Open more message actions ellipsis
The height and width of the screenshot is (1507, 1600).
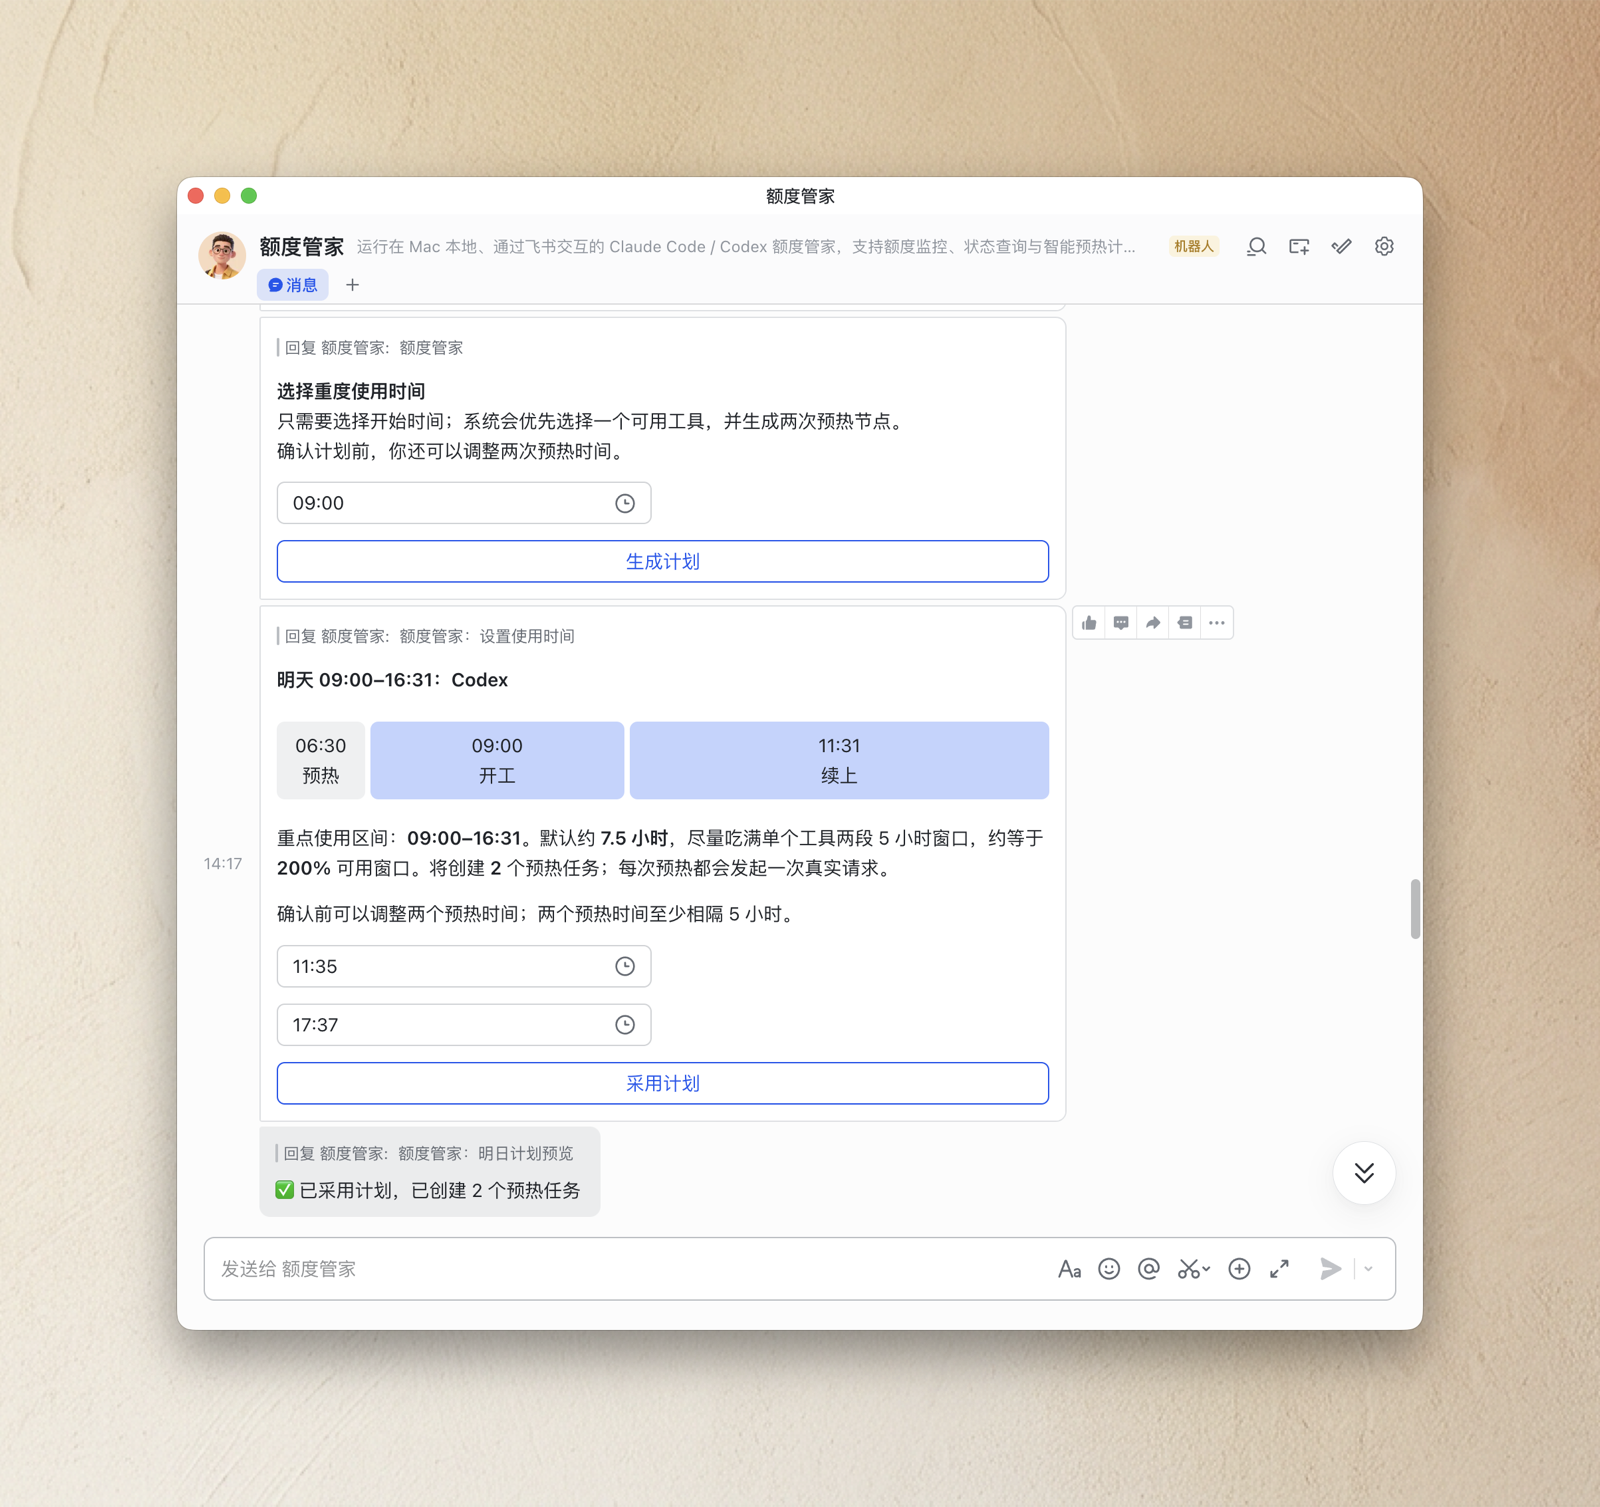pos(1217,623)
